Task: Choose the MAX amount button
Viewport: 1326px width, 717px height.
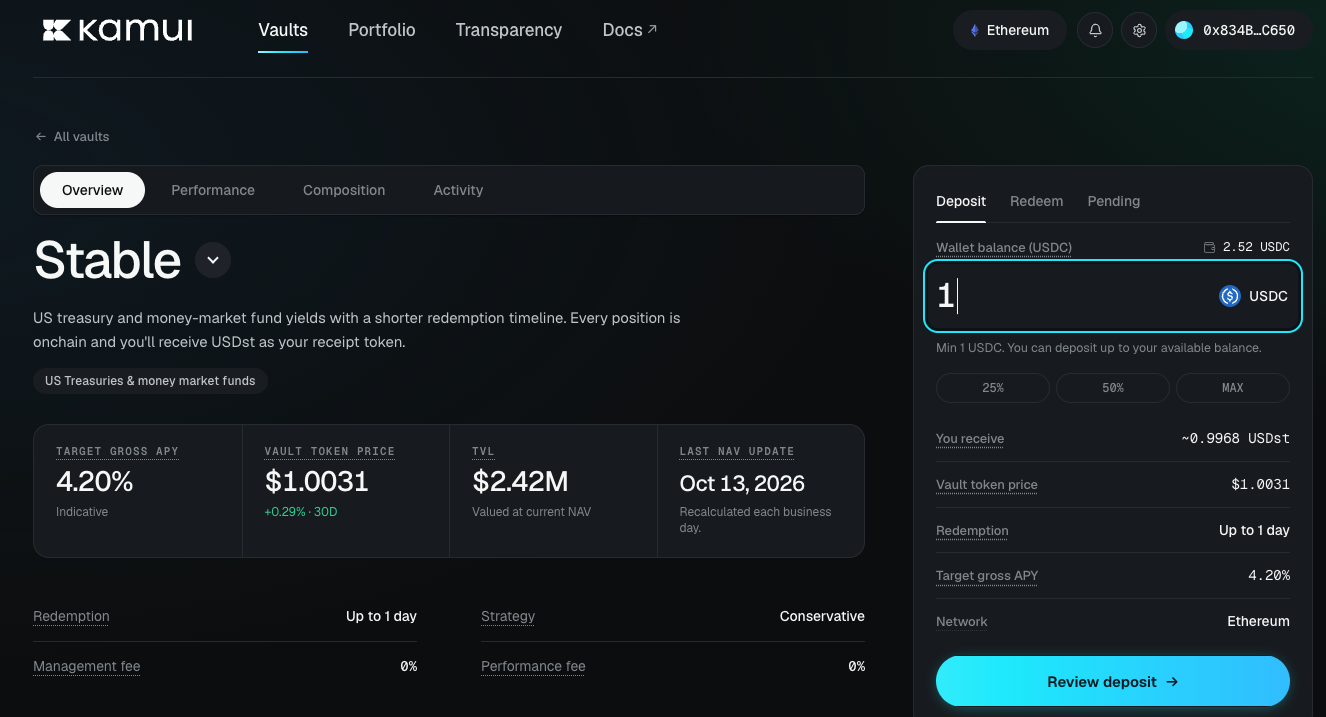Action: [x=1233, y=387]
